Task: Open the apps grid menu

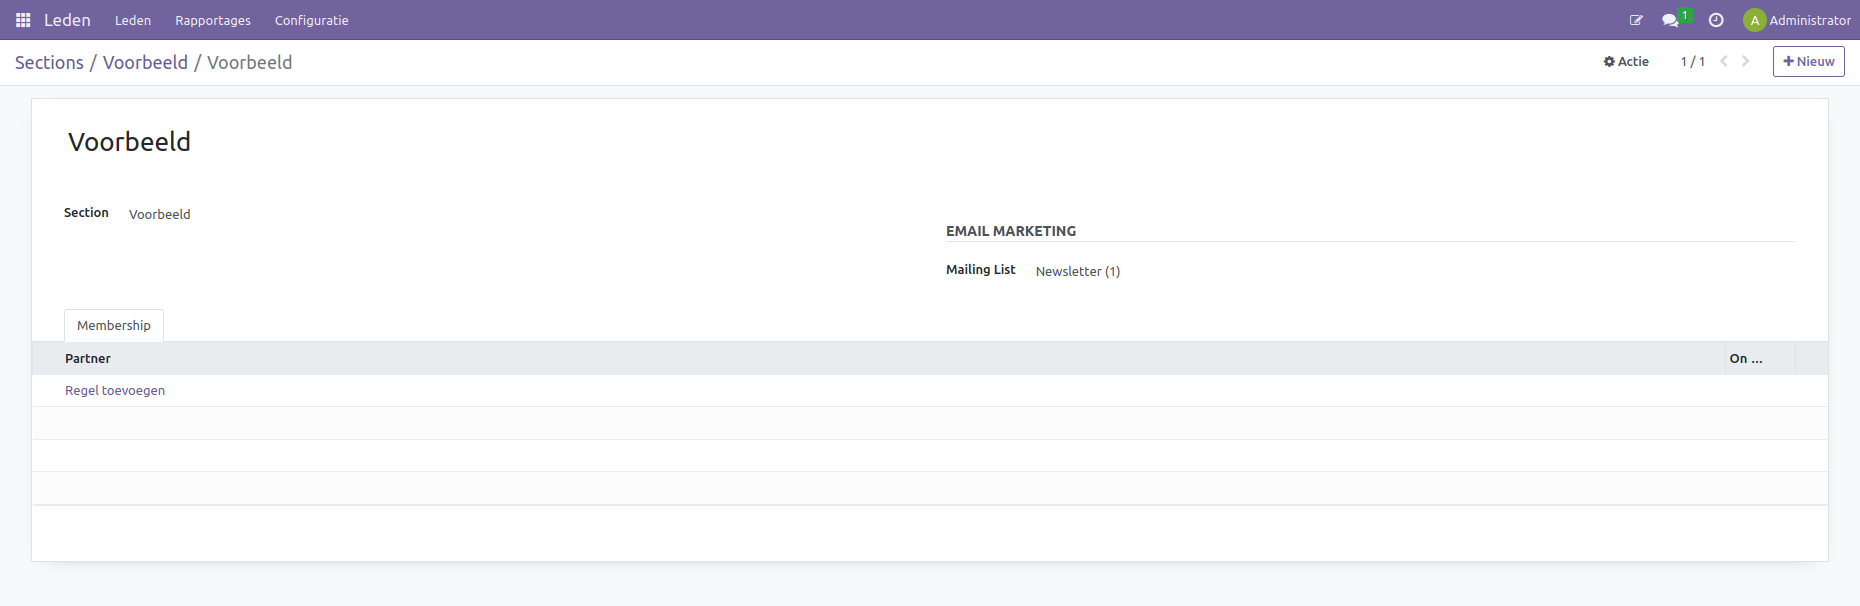Action: (23, 20)
